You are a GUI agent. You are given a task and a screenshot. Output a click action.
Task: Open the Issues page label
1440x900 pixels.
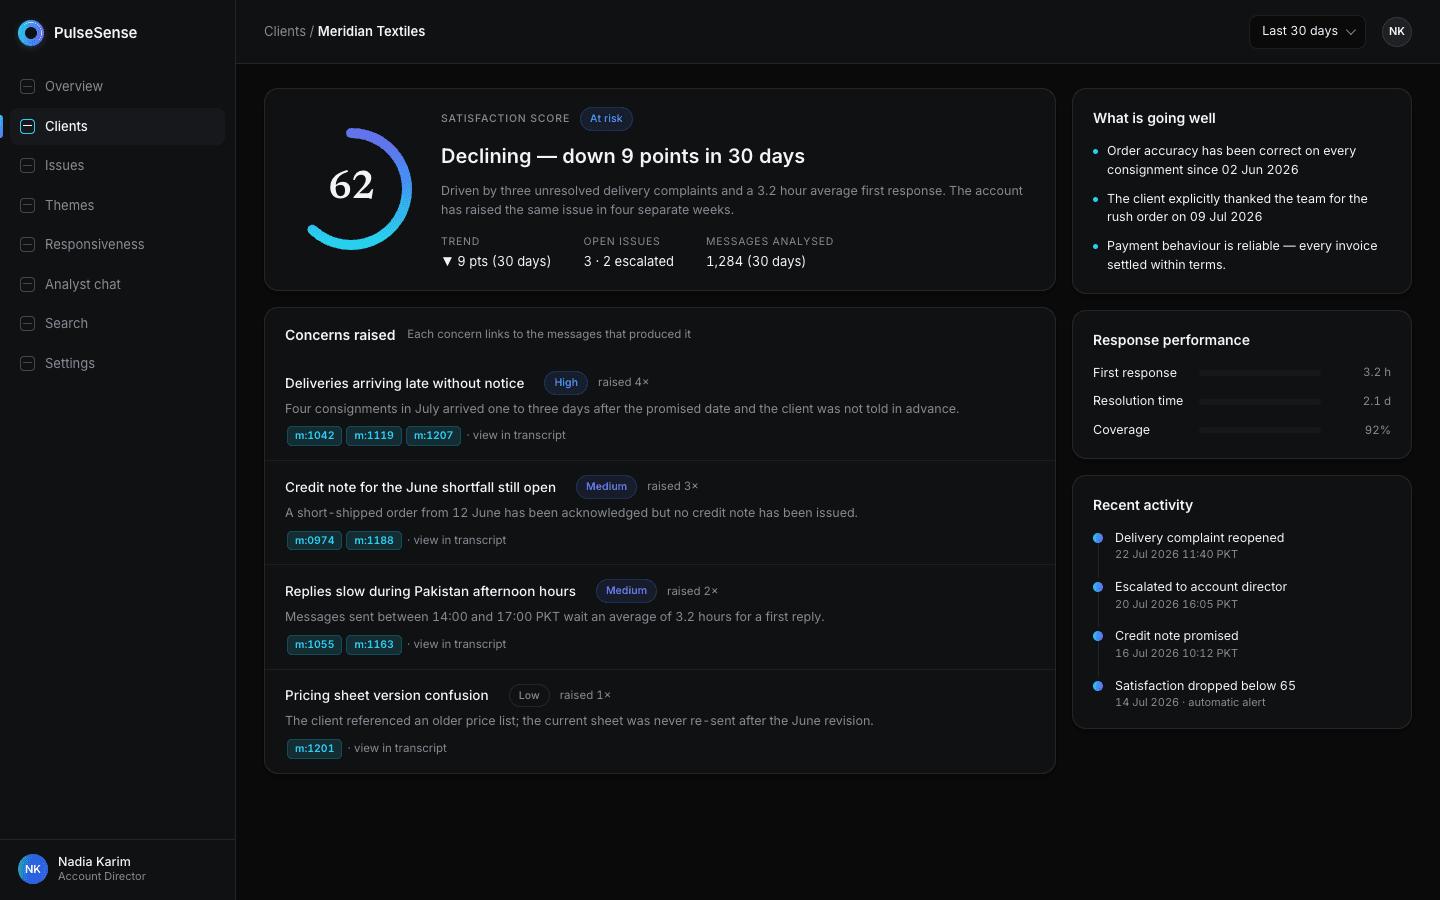pos(65,166)
